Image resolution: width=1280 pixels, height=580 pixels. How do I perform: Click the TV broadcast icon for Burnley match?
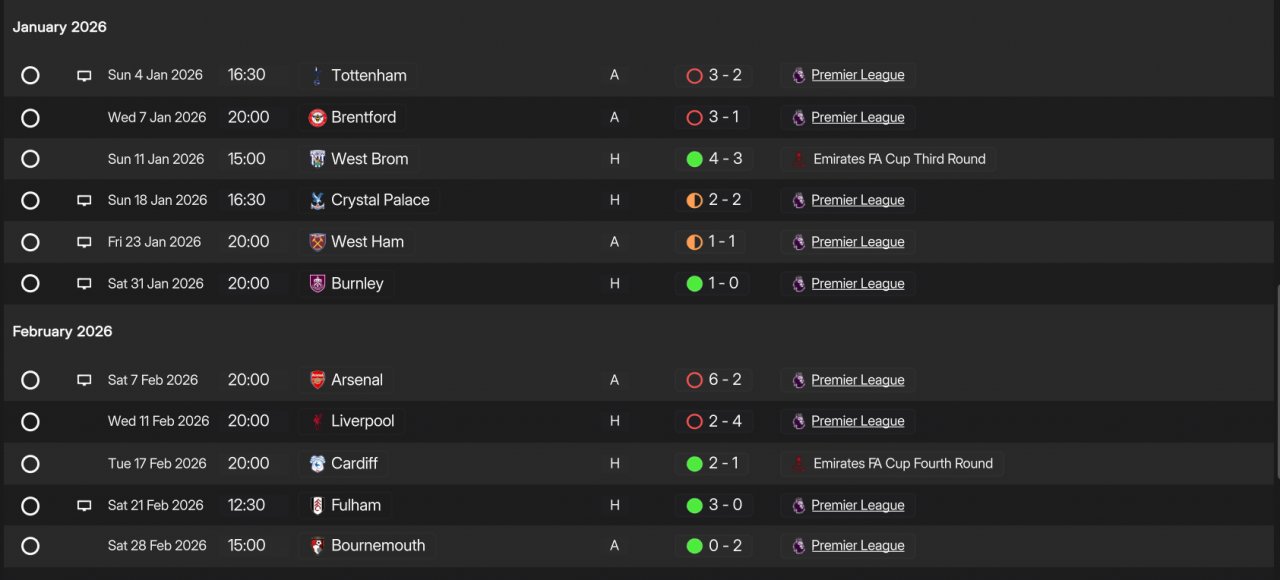click(x=84, y=284)
